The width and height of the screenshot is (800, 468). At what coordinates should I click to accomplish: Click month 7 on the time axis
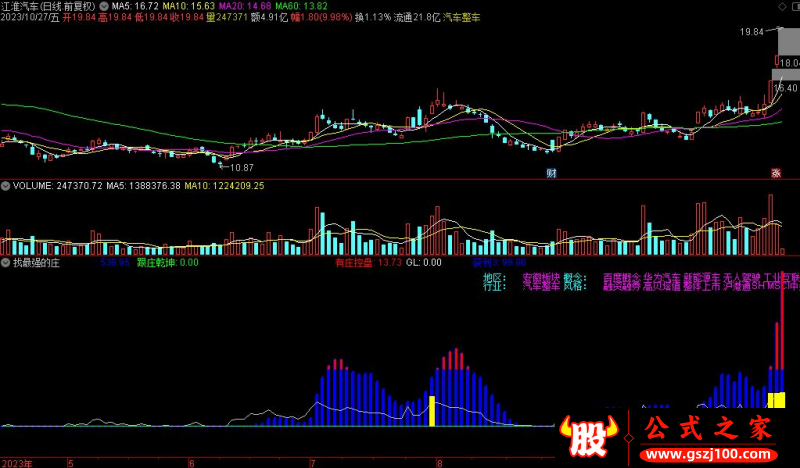pos(313,463)
